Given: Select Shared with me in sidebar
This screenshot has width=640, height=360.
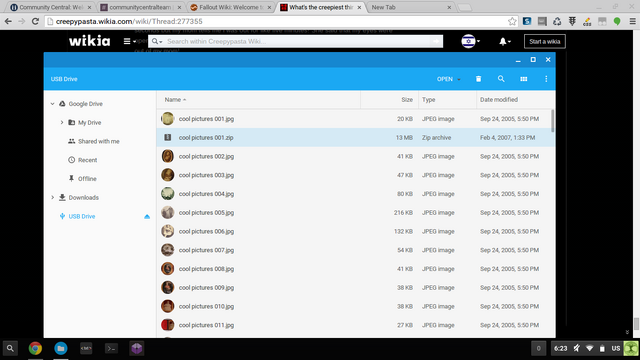Looking at the screenshot, I should [x=99, y=141].
